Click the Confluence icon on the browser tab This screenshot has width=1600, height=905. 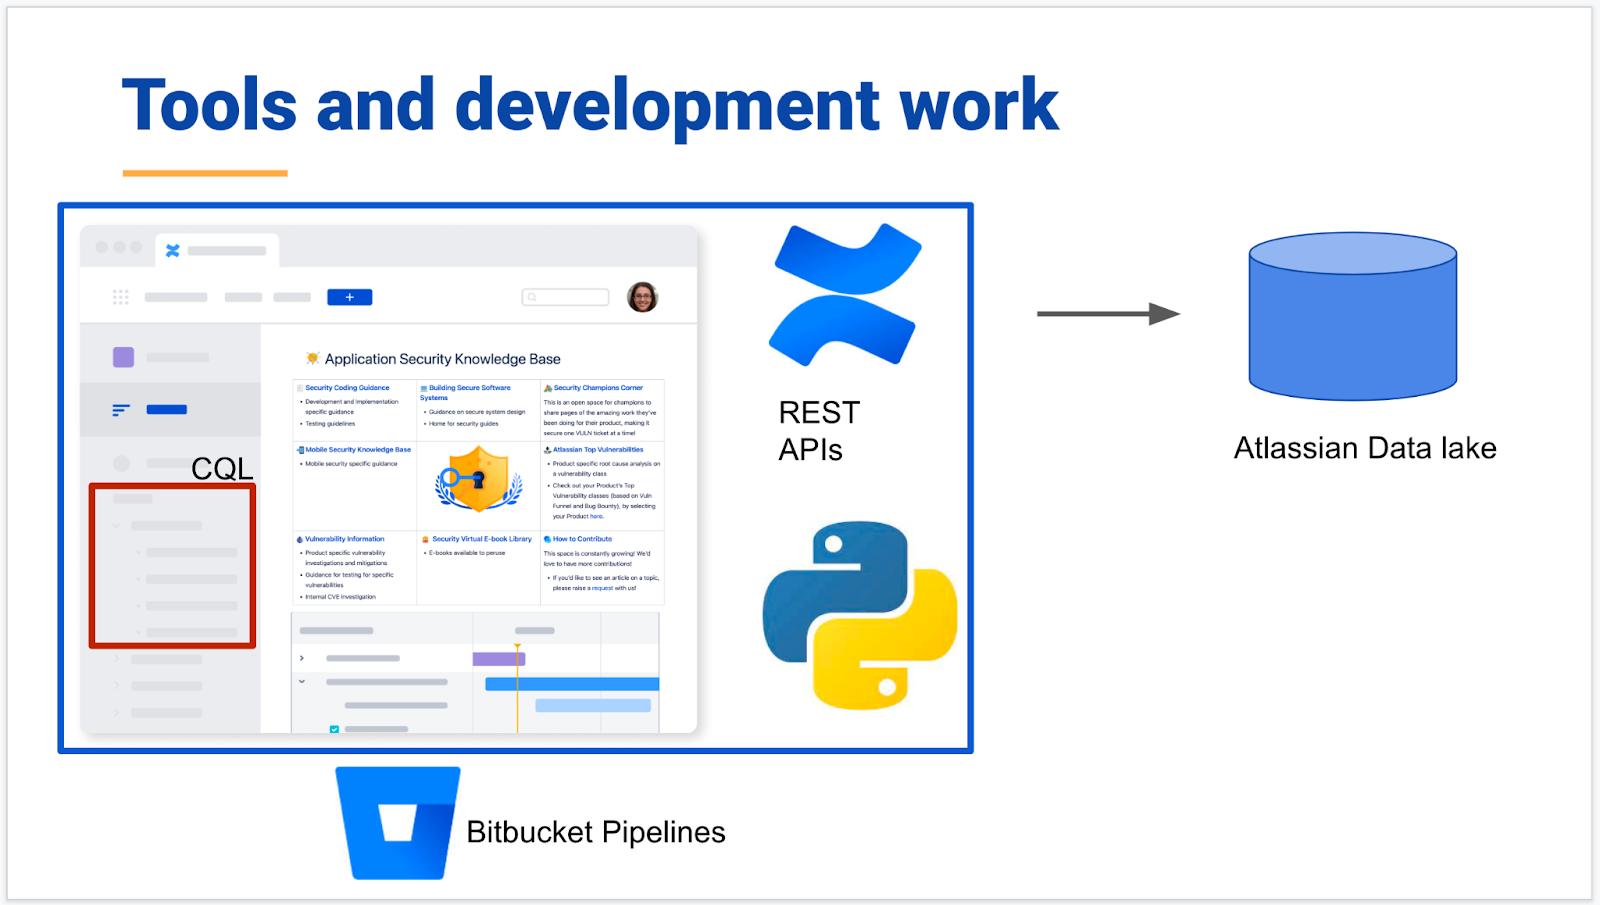pyautogui.click(x=175, y=251)
